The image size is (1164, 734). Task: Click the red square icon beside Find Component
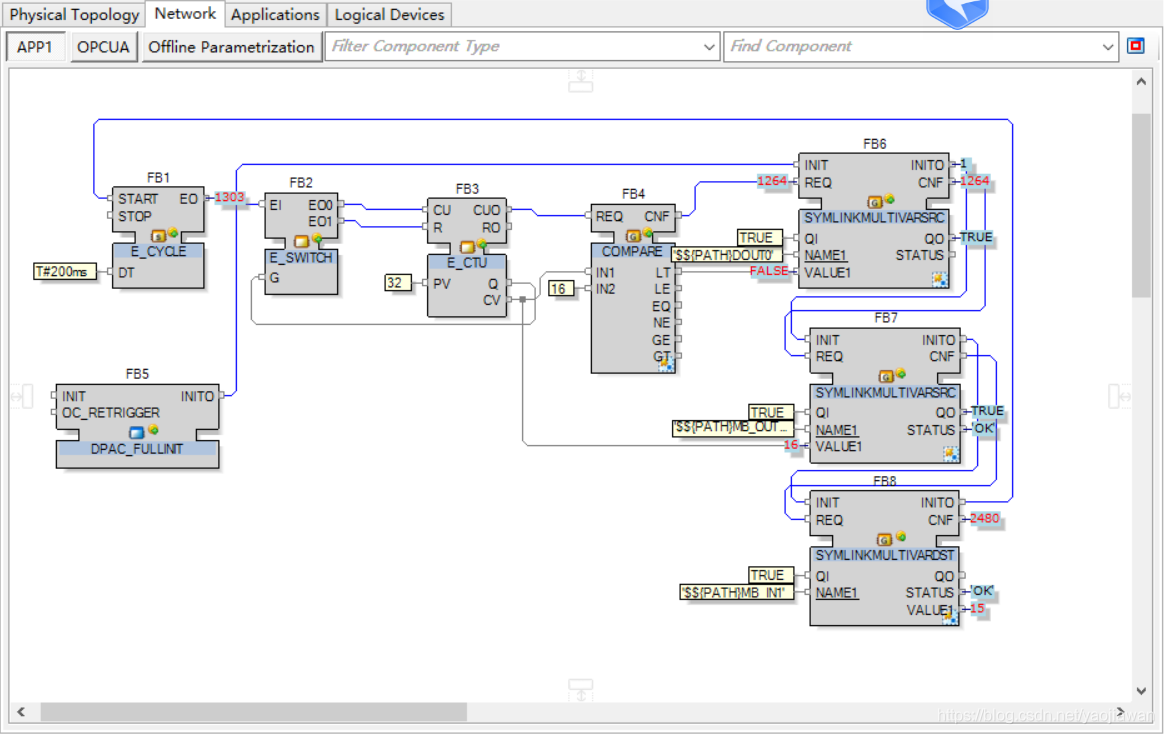[1135, 46]
